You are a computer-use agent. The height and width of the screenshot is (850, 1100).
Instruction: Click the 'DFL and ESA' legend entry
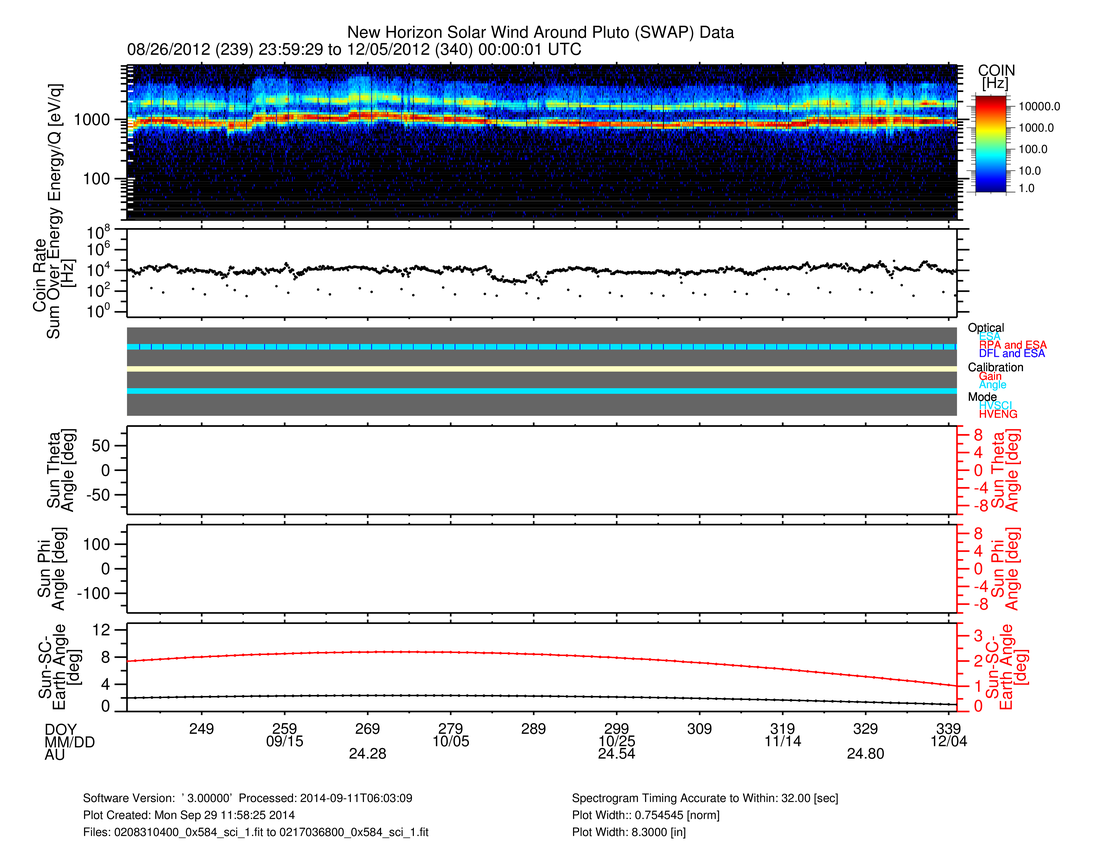point(1012,354)
